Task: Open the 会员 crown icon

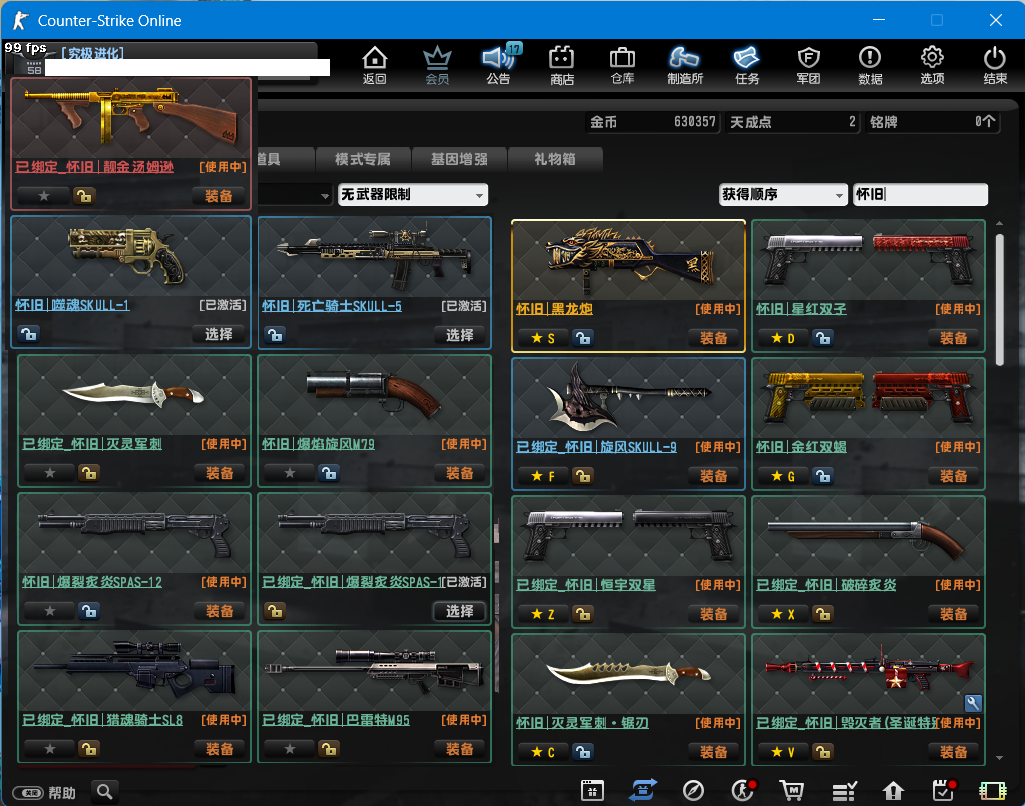Action: pyautogui.click(x=437, y=65)
